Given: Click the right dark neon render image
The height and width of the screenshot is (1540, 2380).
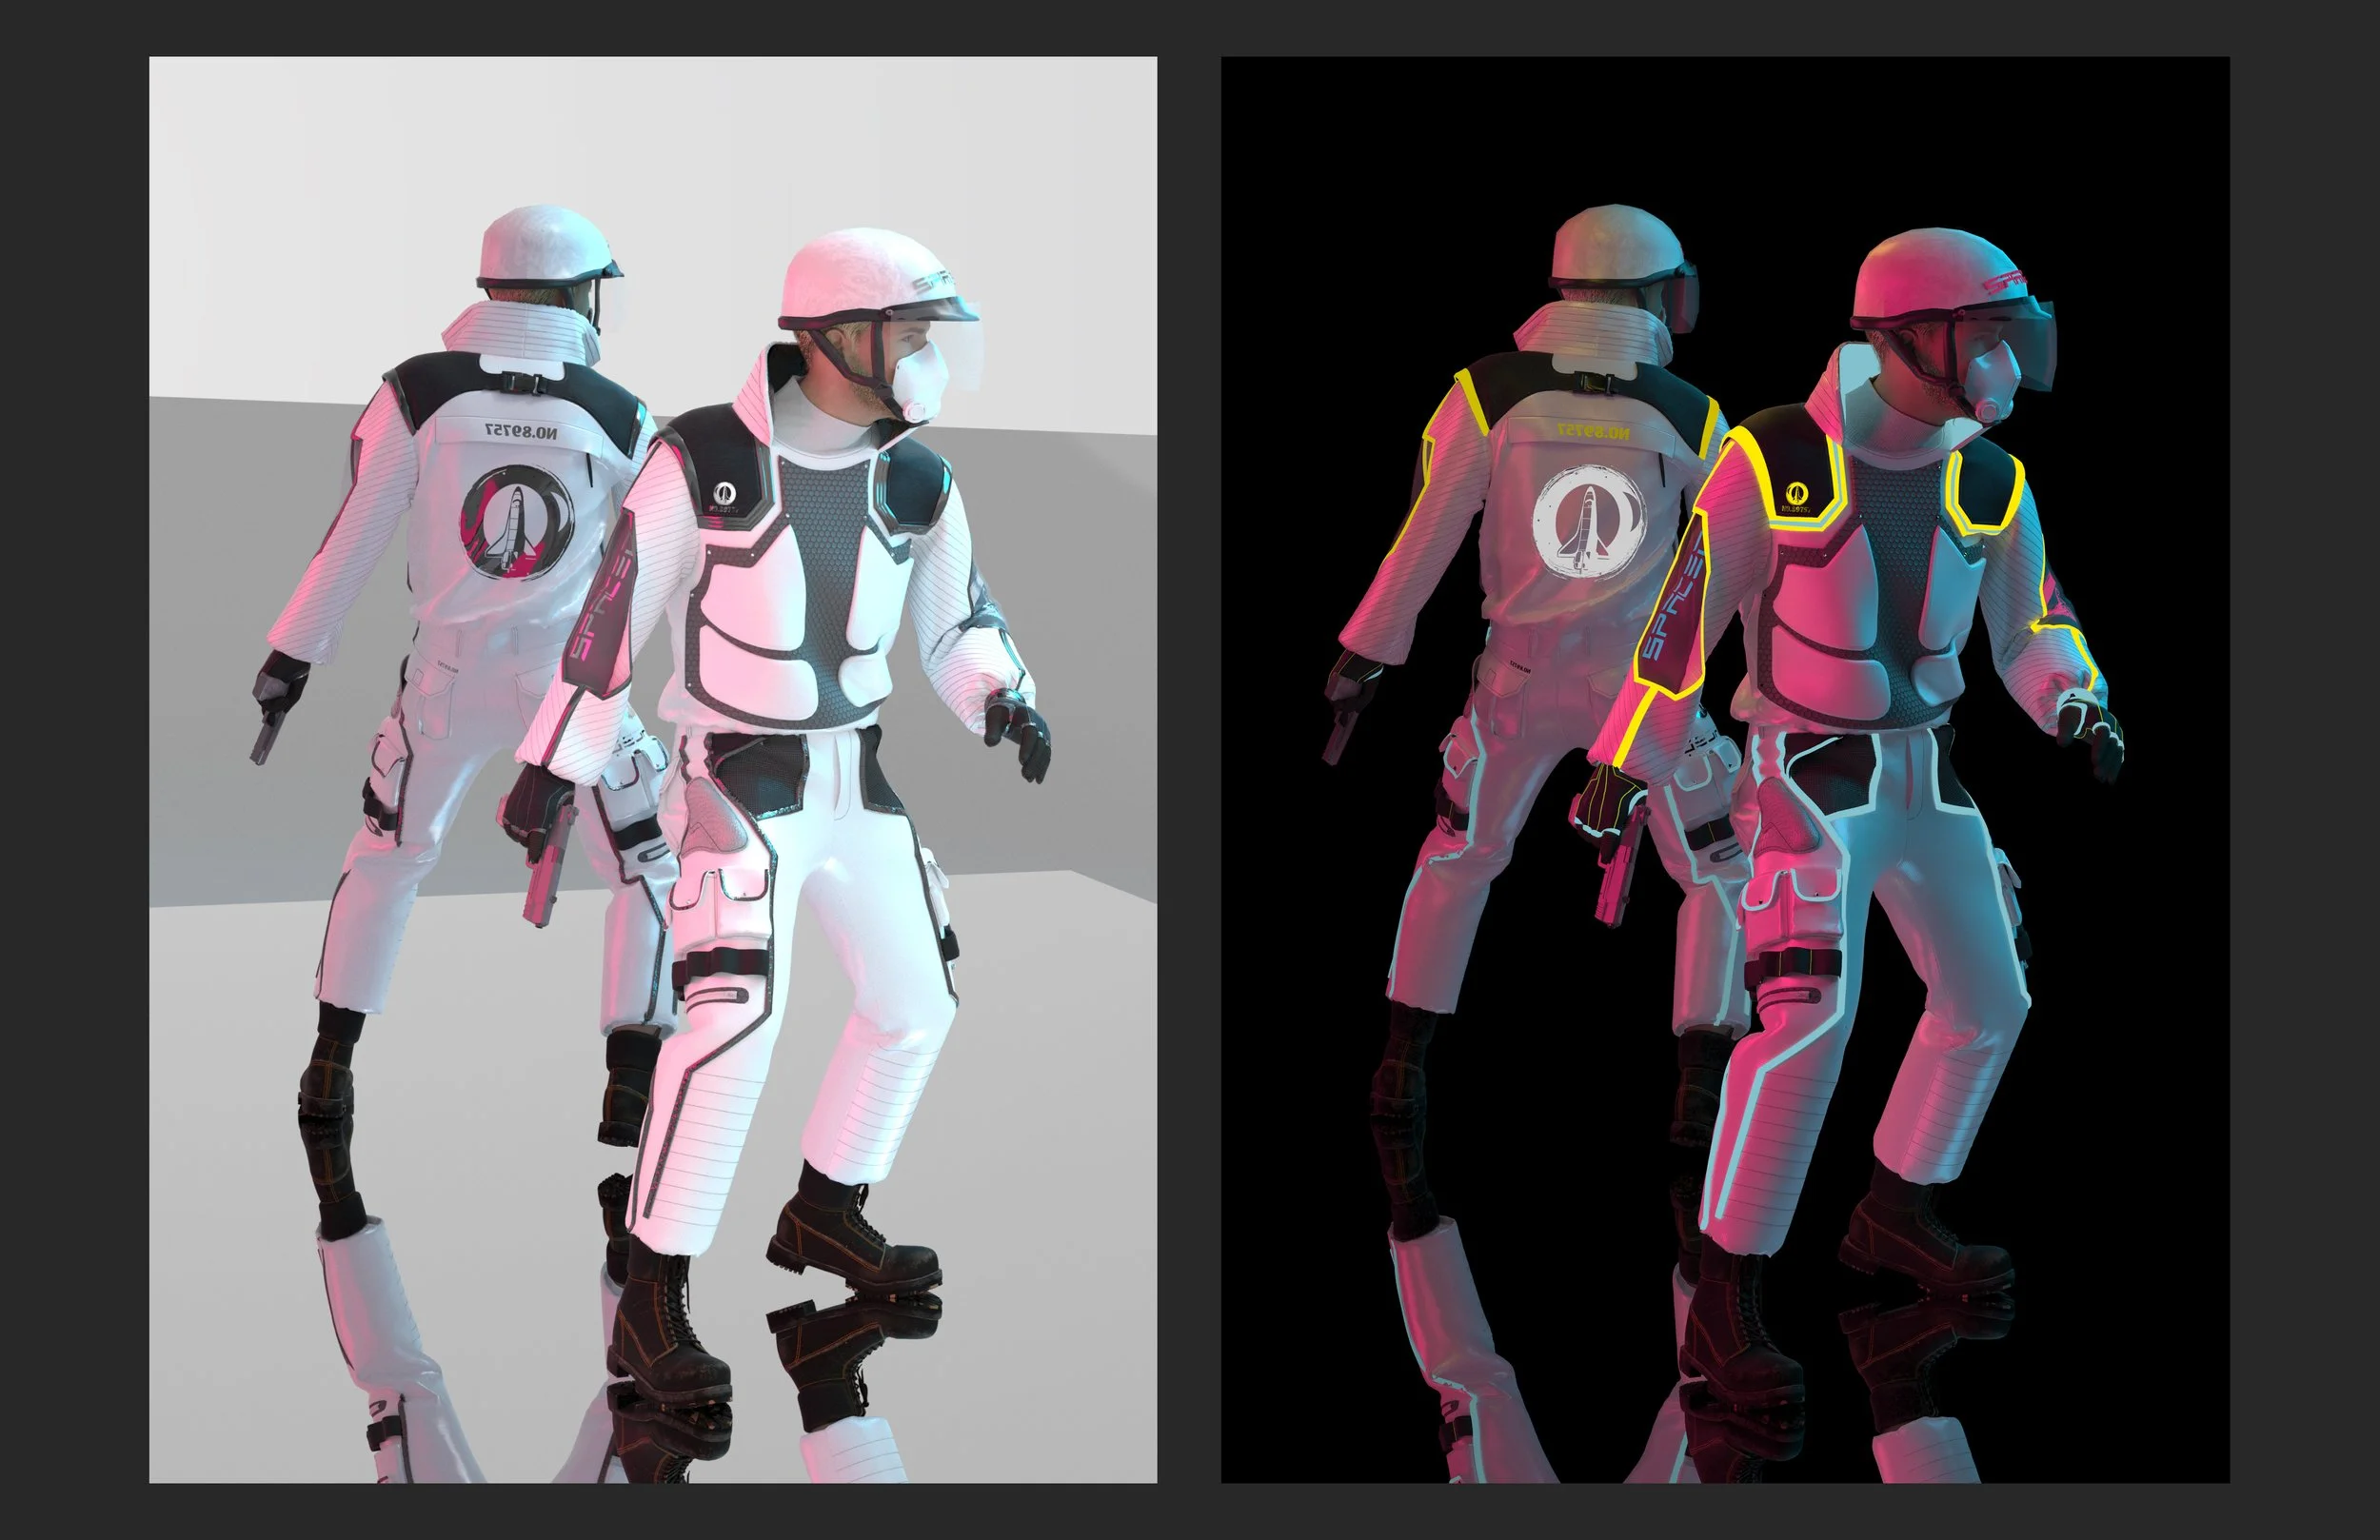Looking at the screenshot, I should tap(1725, 769).
